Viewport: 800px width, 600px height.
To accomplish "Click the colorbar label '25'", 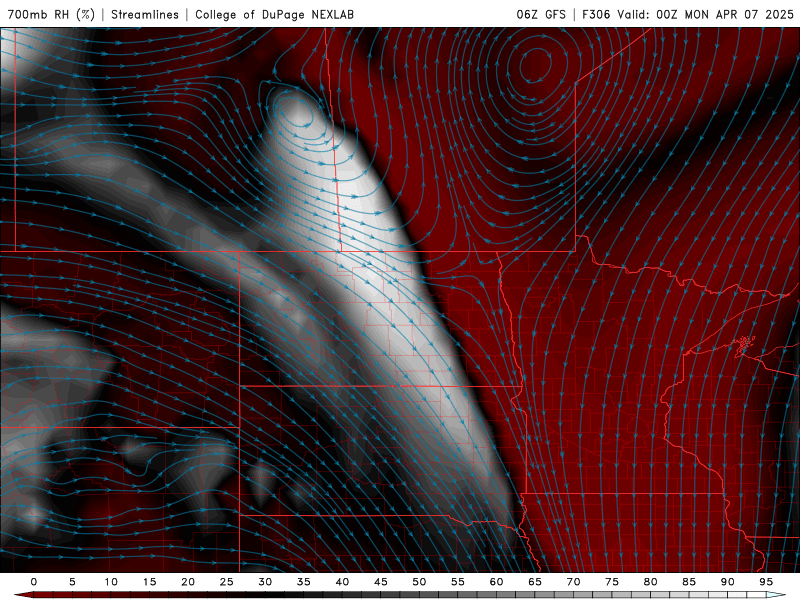I will tap(227, 582).
